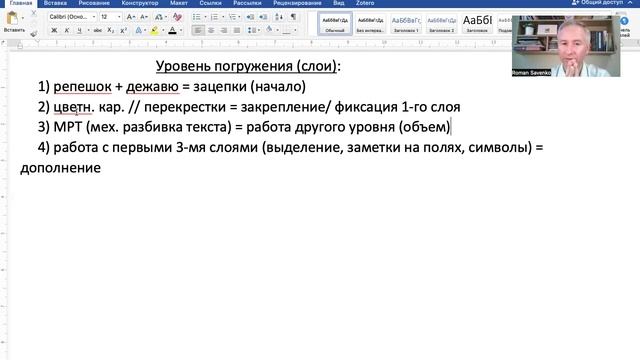640x360 pixels.
Task: Open the underline style dropdown arrow
Action: [88, 30]
